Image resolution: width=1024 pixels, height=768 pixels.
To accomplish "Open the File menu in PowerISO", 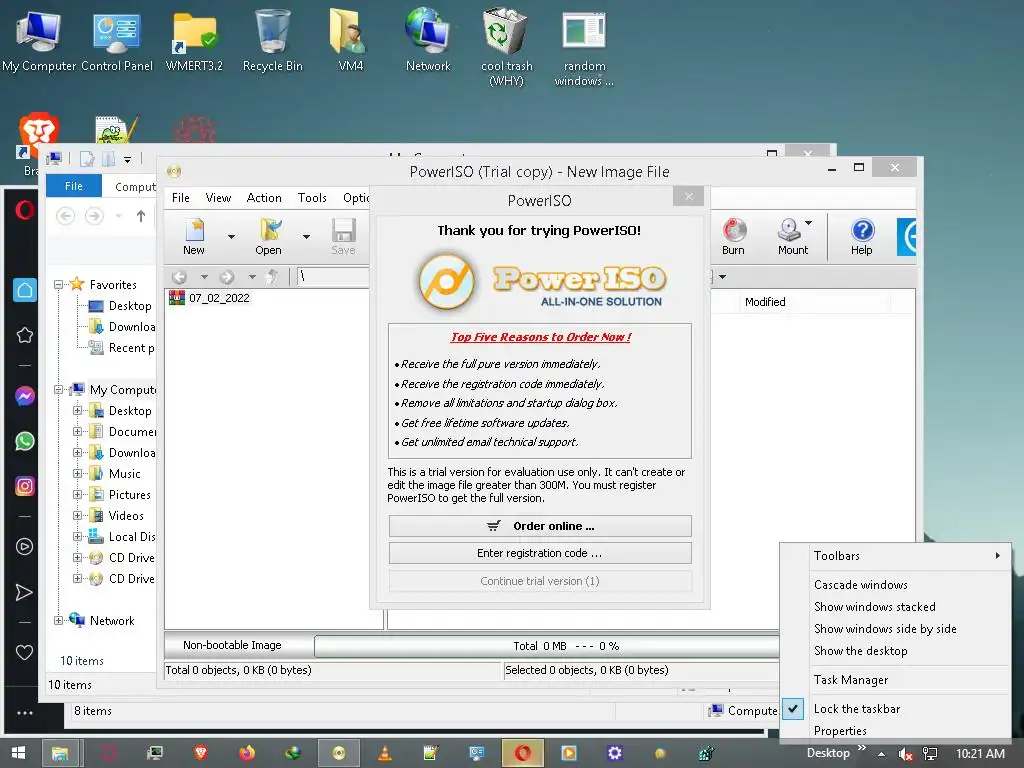I will (x=181, y=198).
